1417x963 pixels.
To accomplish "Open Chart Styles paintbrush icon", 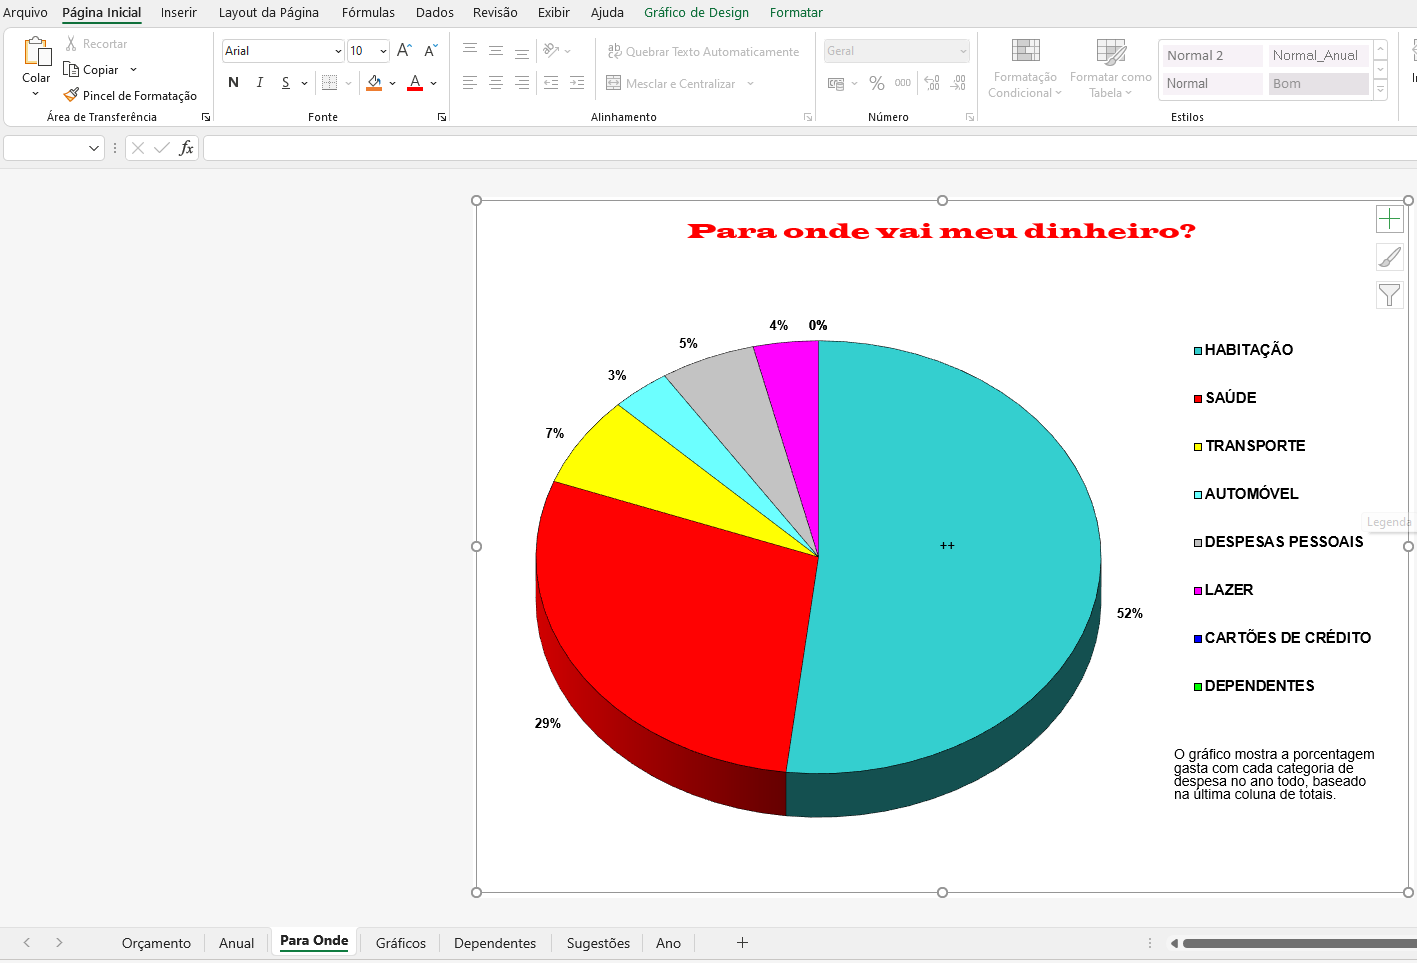I will pyautogui.click(x=1389, y=257).
